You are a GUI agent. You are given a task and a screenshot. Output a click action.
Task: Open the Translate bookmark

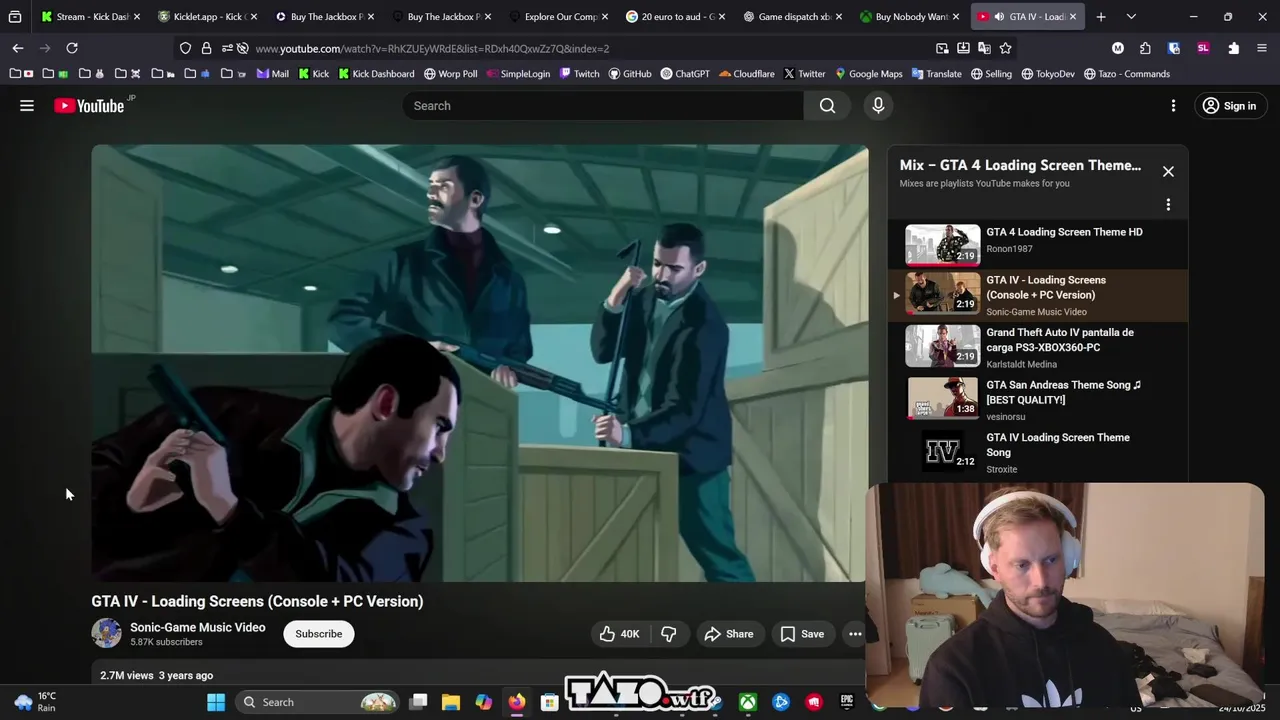[x=936, y=74]
